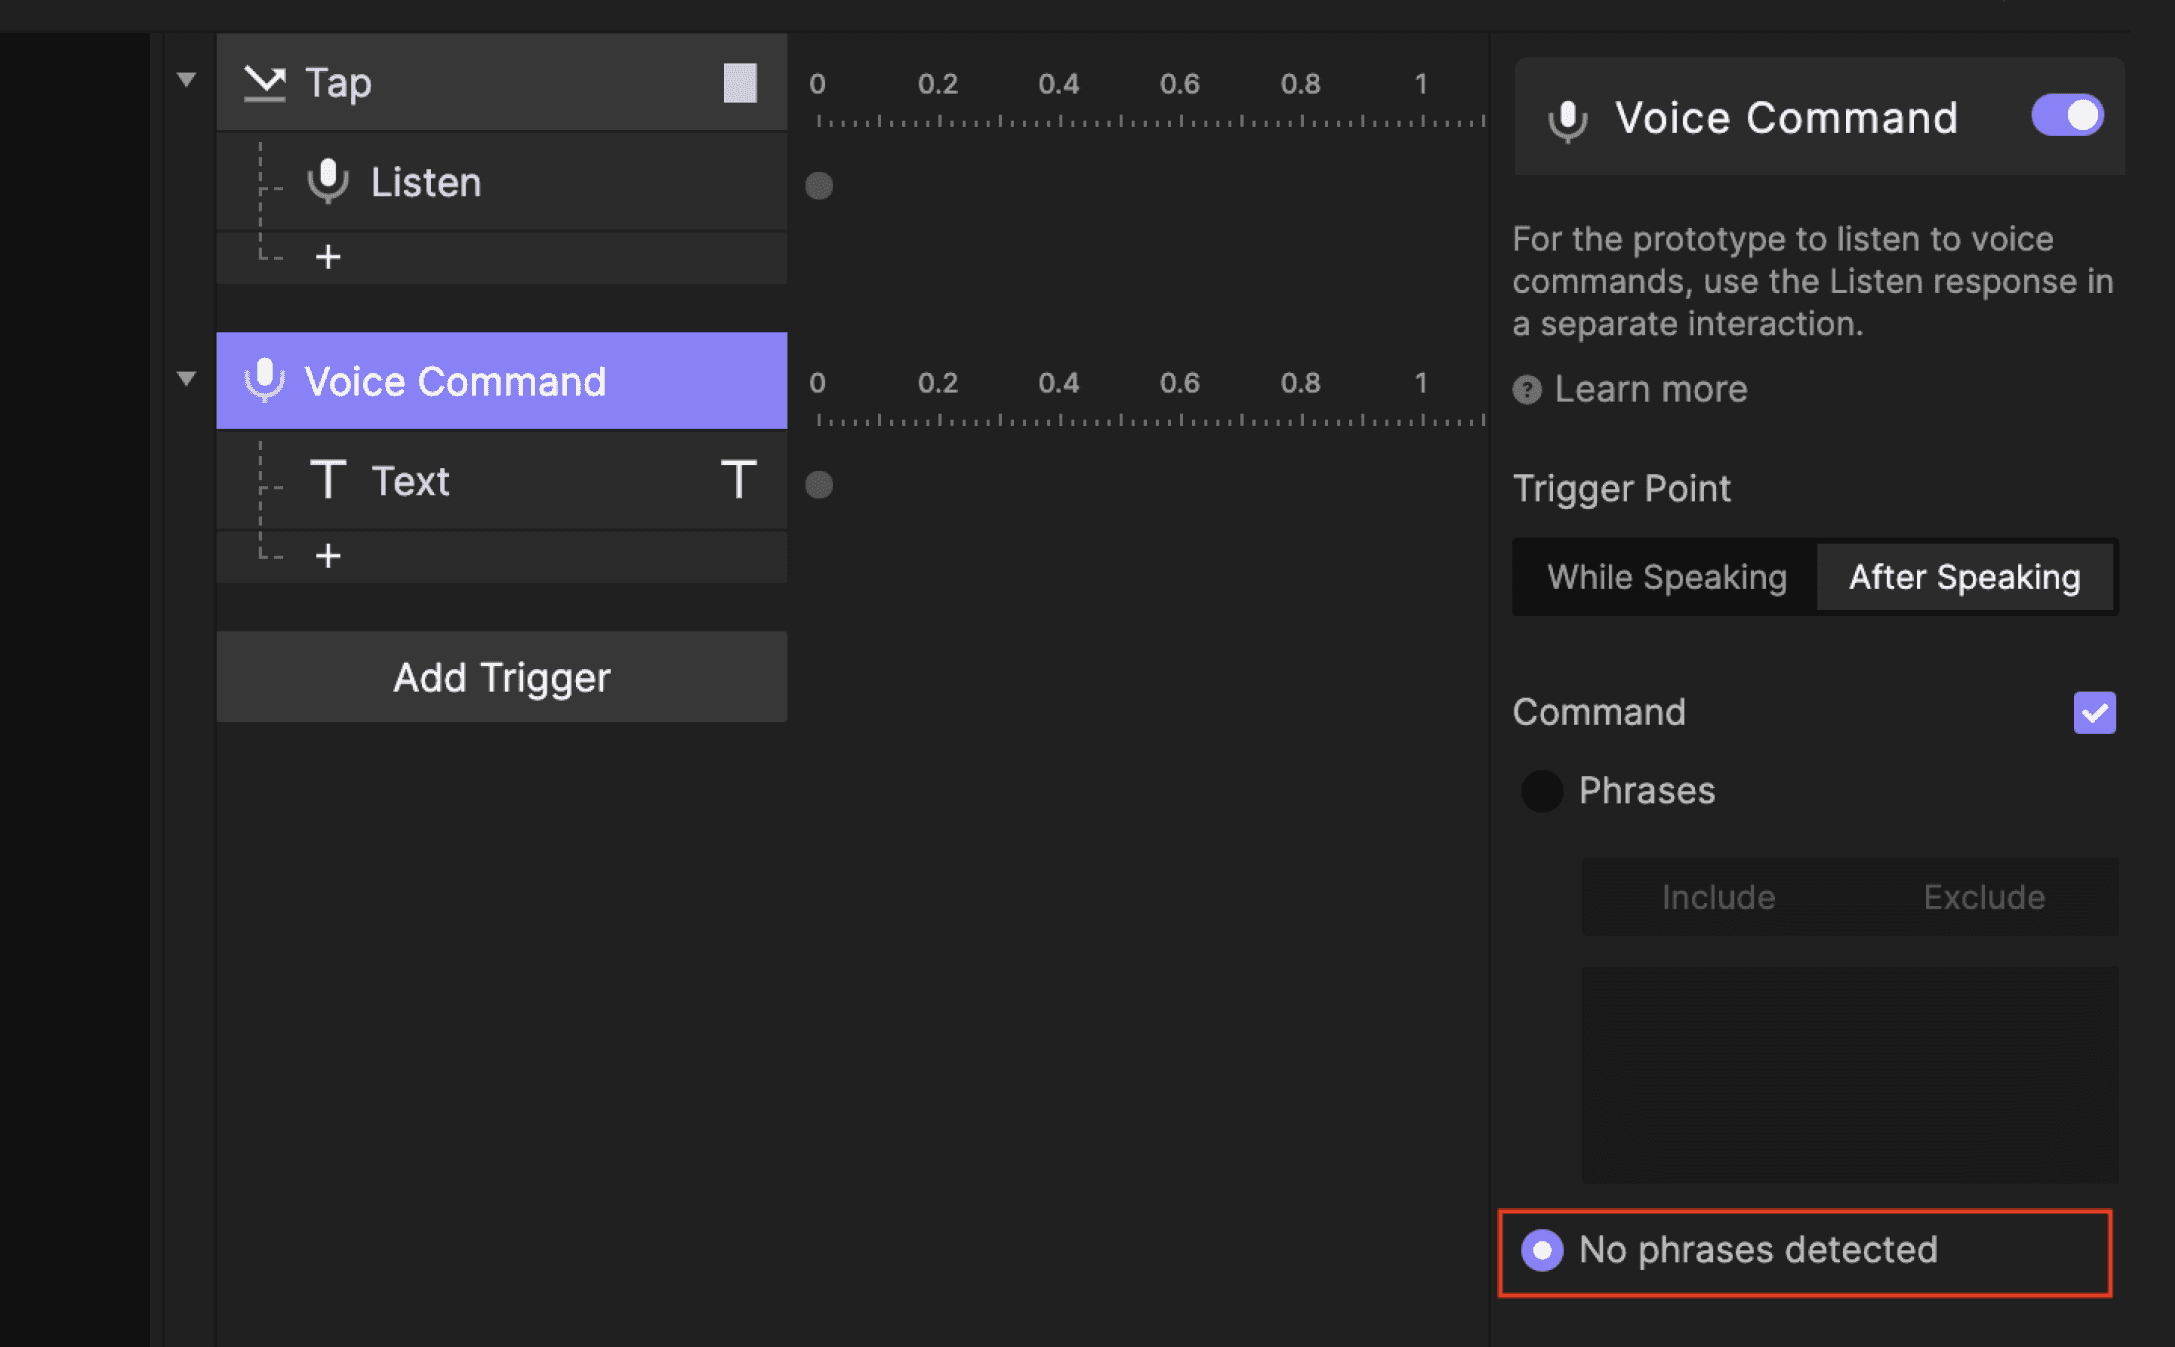Screen dimensions: 2175x1347
Task: Click the microphone icon beside the Listen response
Action: pyautogui.click(x=329, y=181)
